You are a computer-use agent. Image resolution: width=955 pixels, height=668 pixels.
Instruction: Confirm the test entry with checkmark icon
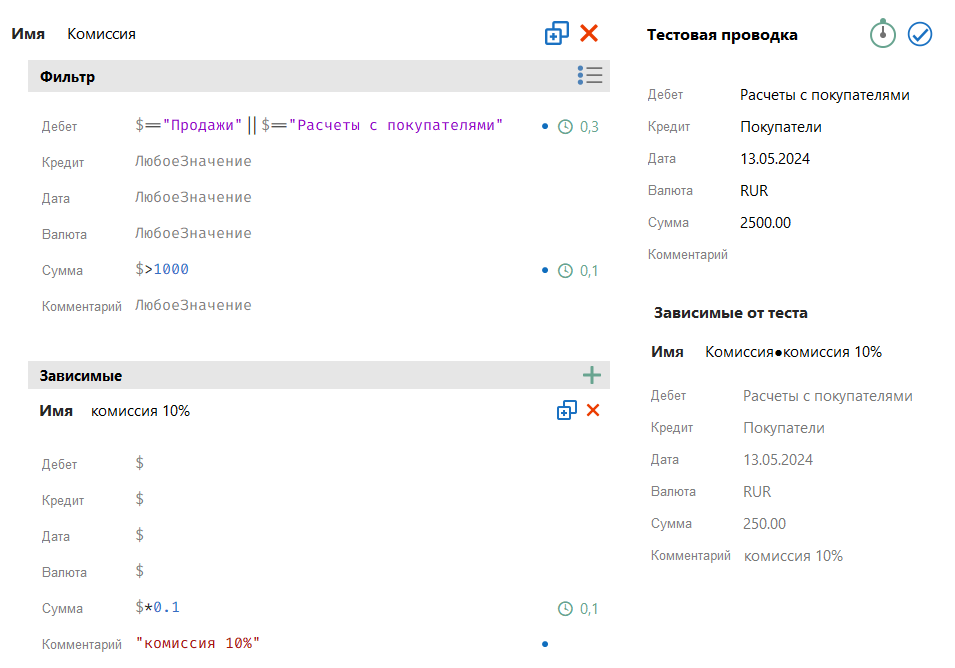pos(920,35)
